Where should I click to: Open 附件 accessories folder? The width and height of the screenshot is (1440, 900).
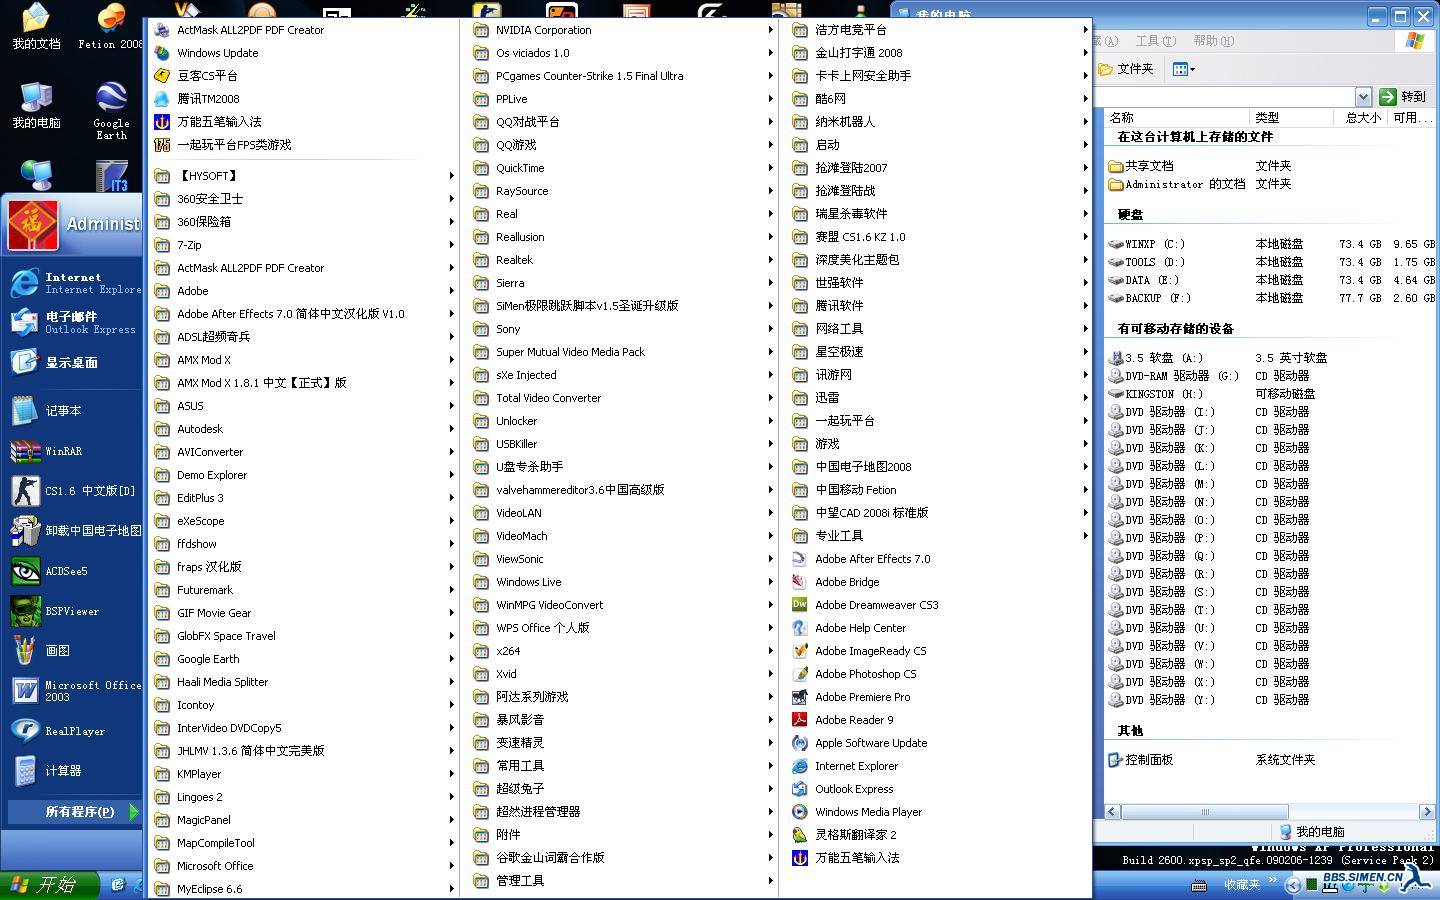coord(623,835)
